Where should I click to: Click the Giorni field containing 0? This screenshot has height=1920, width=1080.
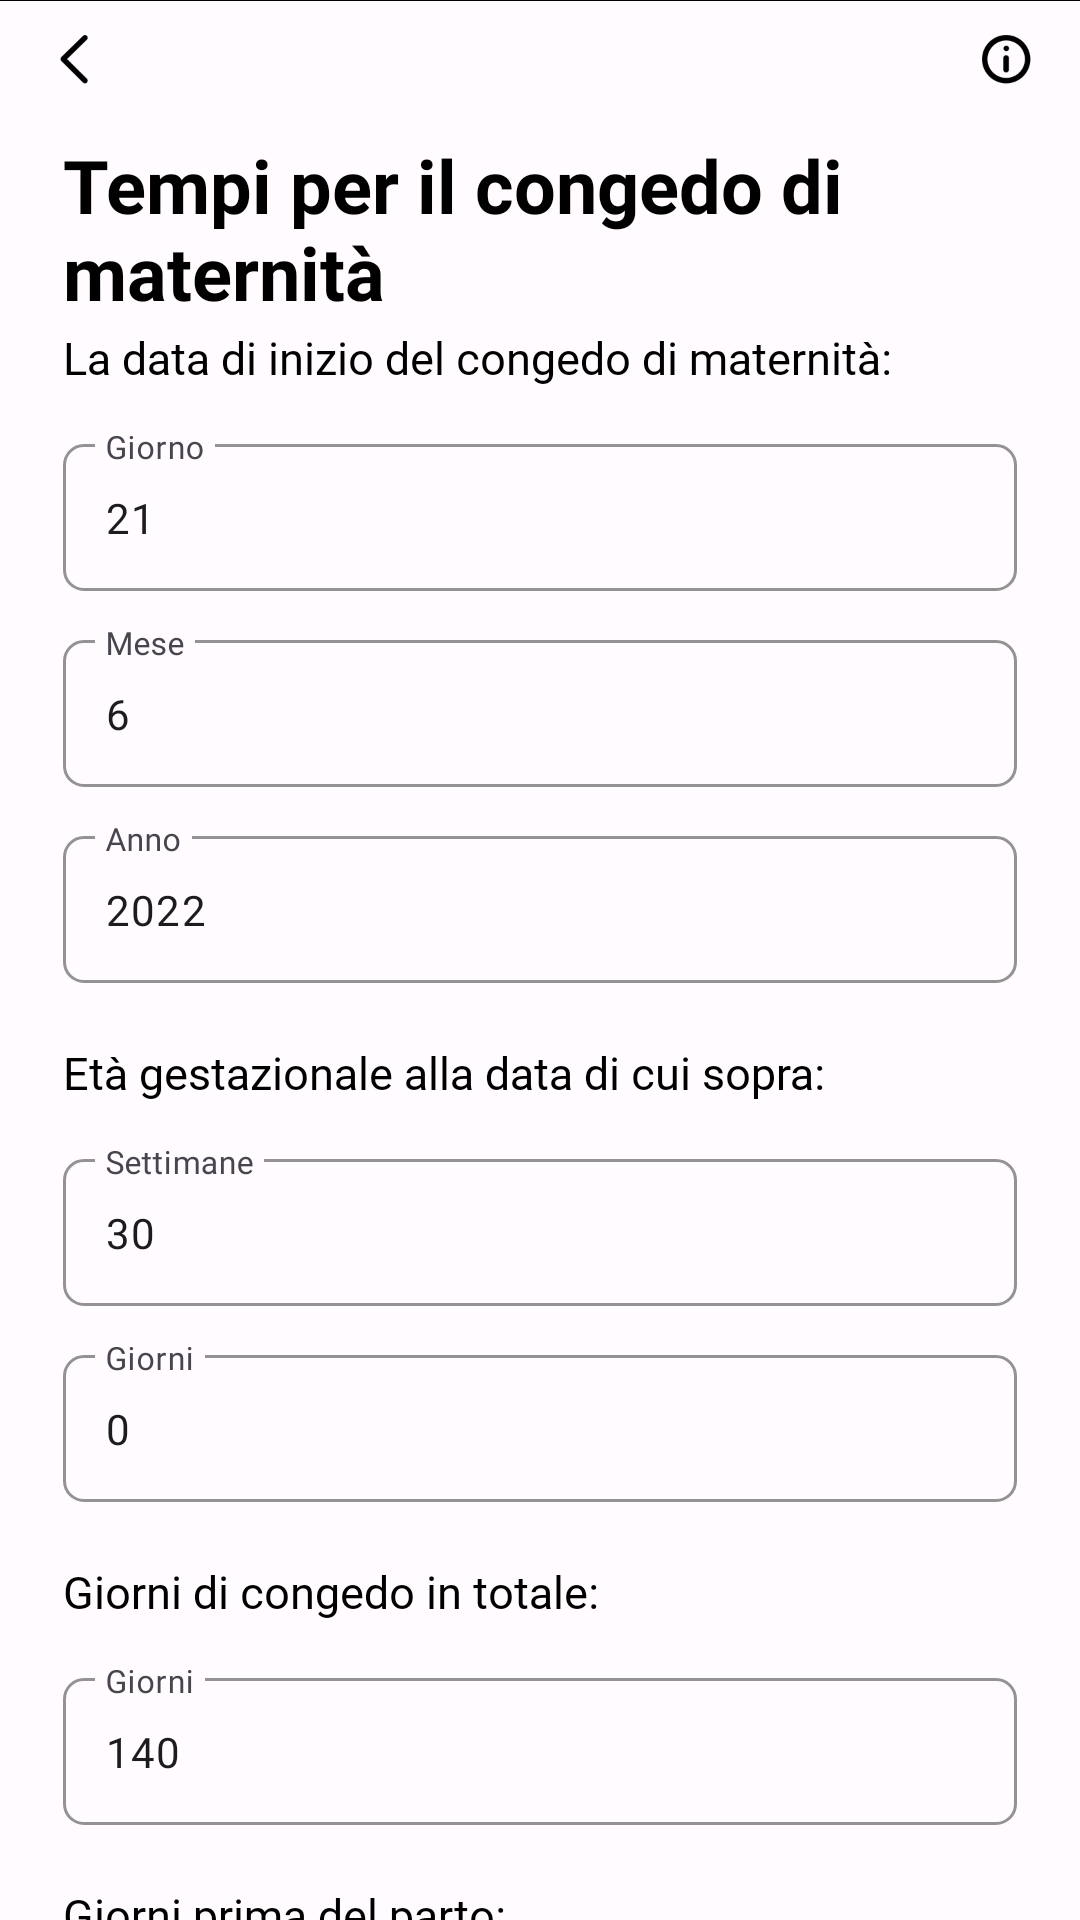pyautogui.click(x=540, y=1429)
